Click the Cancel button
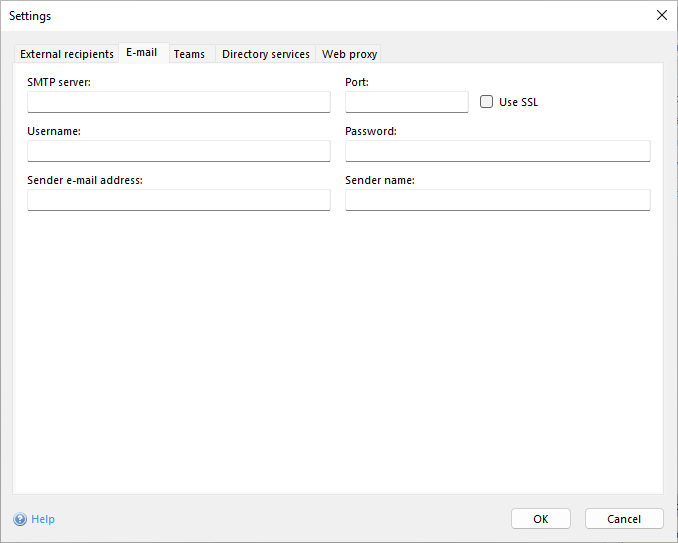Viewport: 678px width, 543px height. tap(624, 519)
